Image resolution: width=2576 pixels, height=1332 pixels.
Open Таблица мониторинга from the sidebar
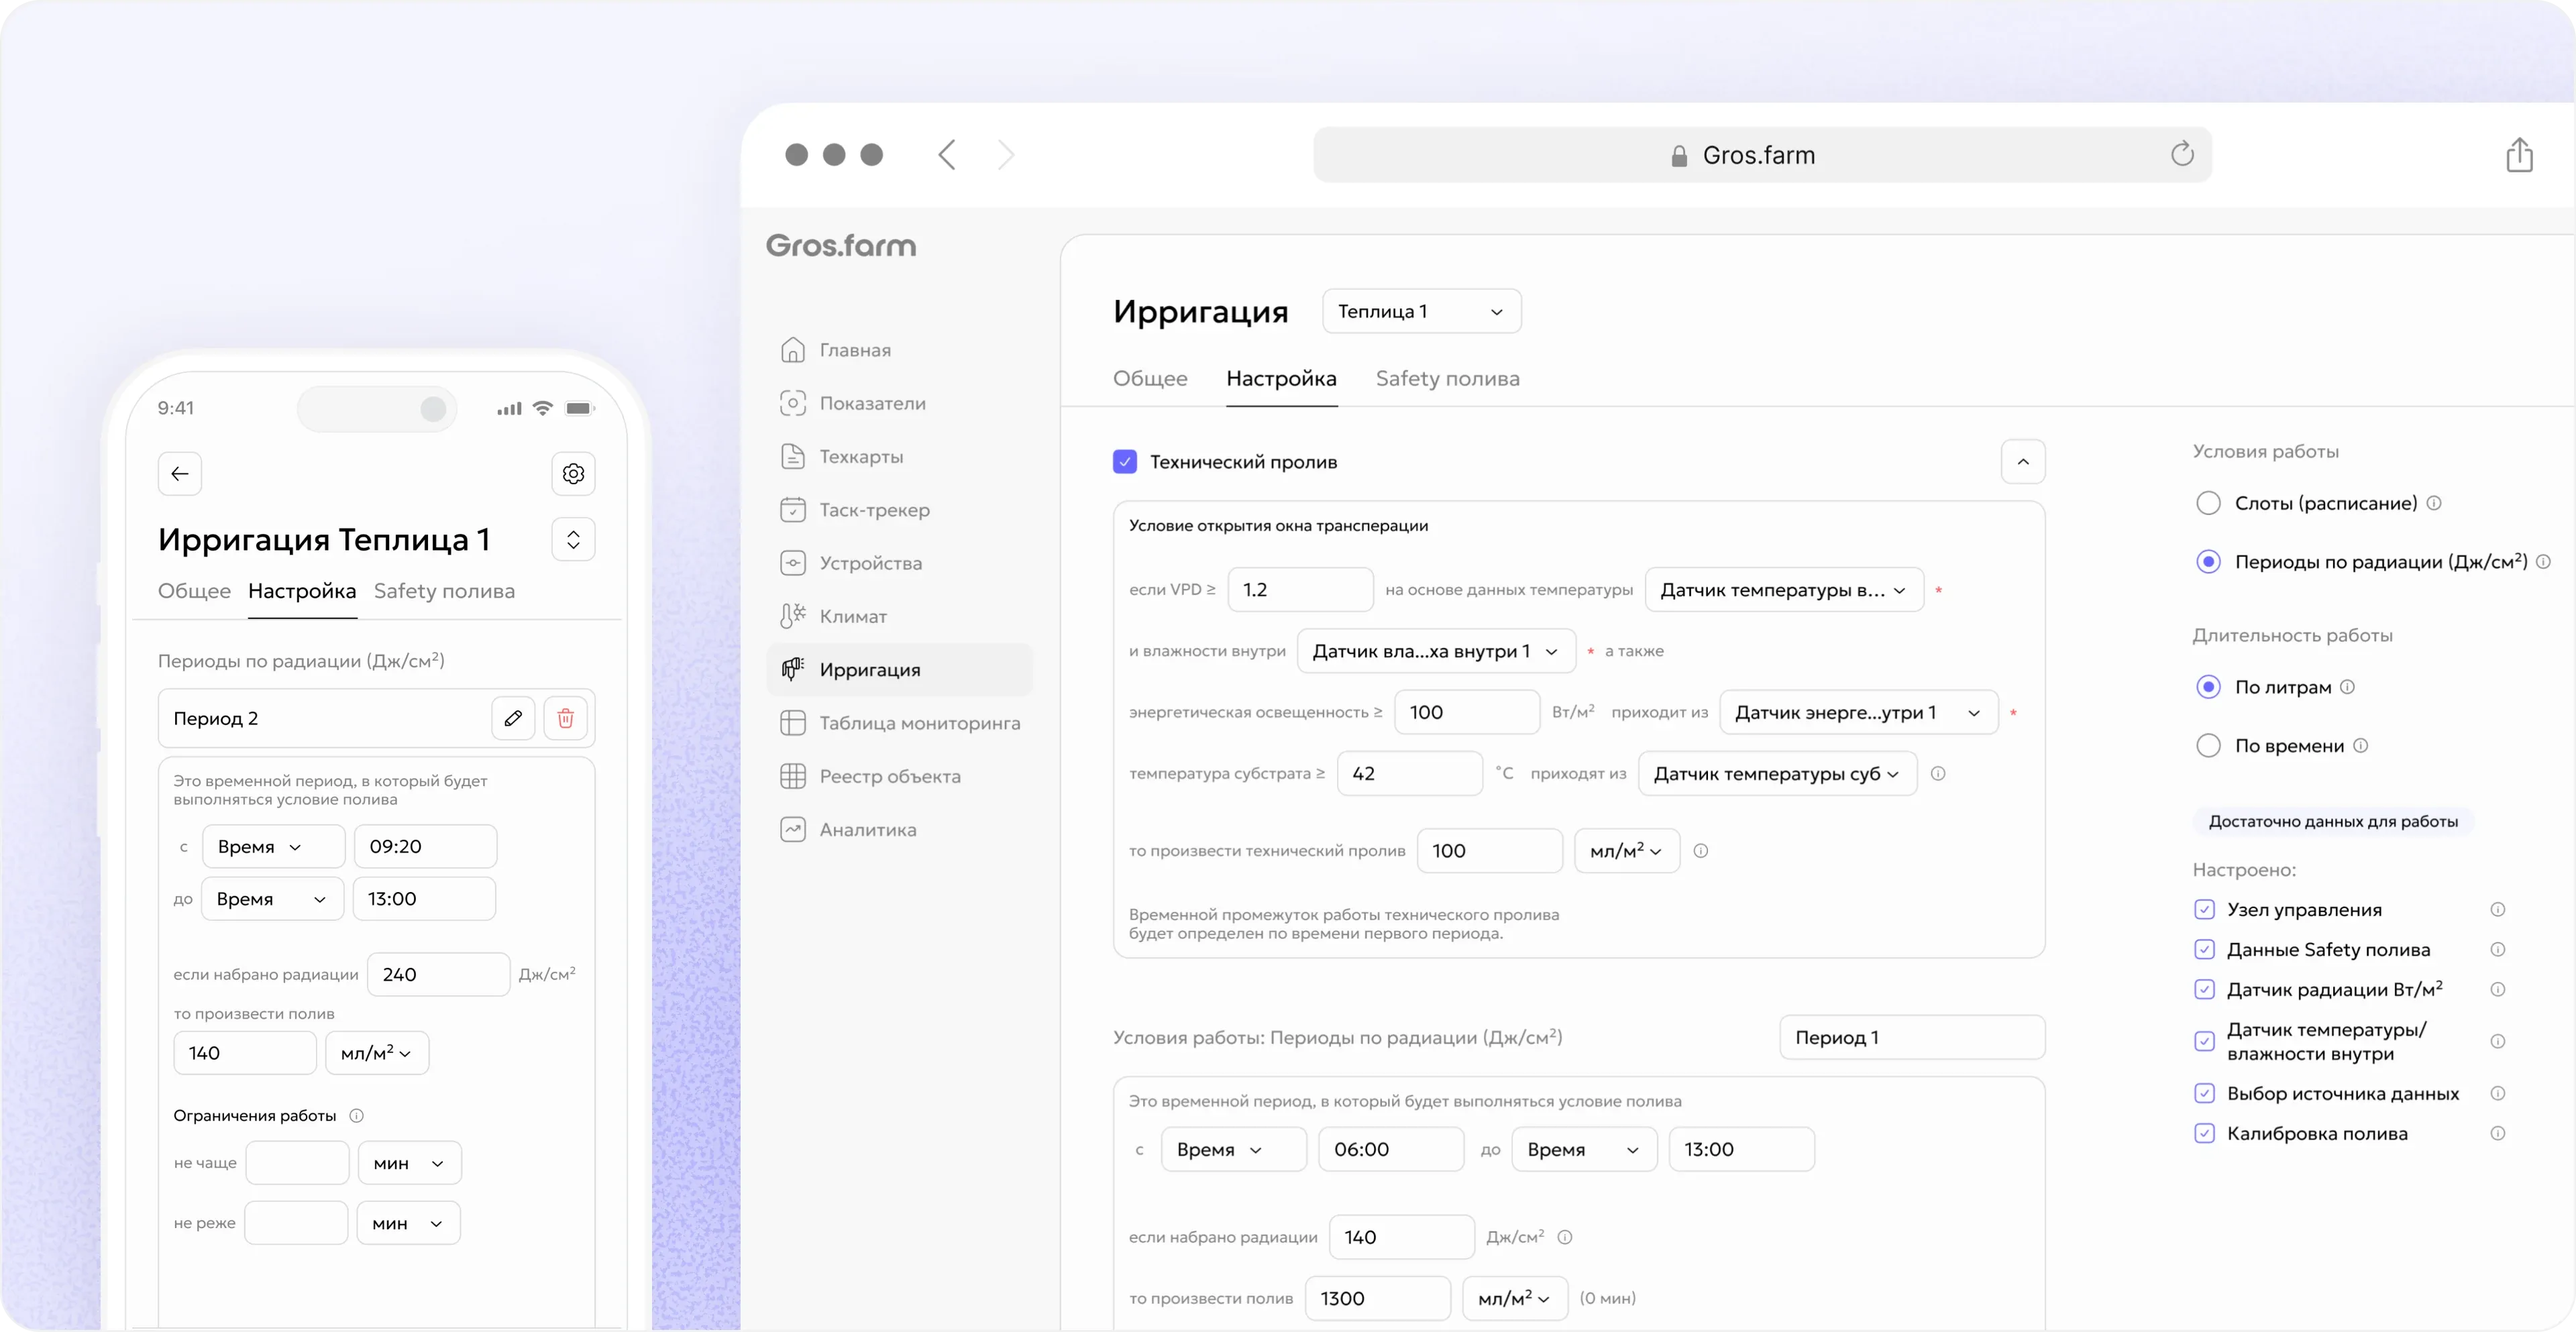[x=899, y=723]
